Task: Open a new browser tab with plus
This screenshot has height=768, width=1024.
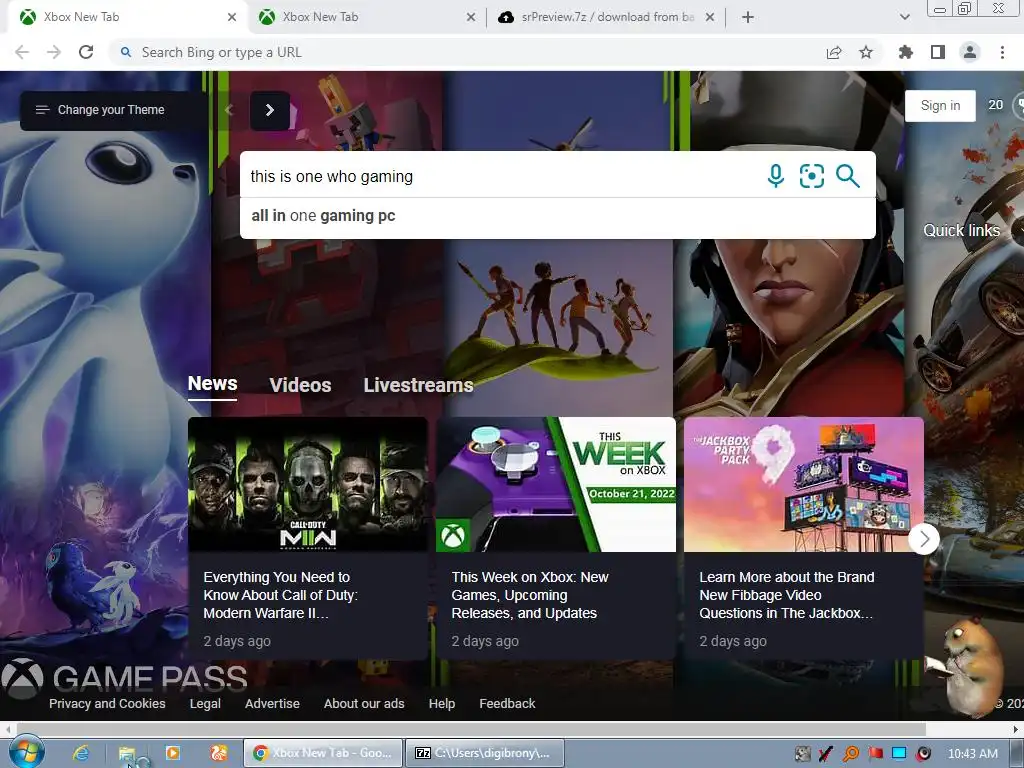Action: coord(748,17)
